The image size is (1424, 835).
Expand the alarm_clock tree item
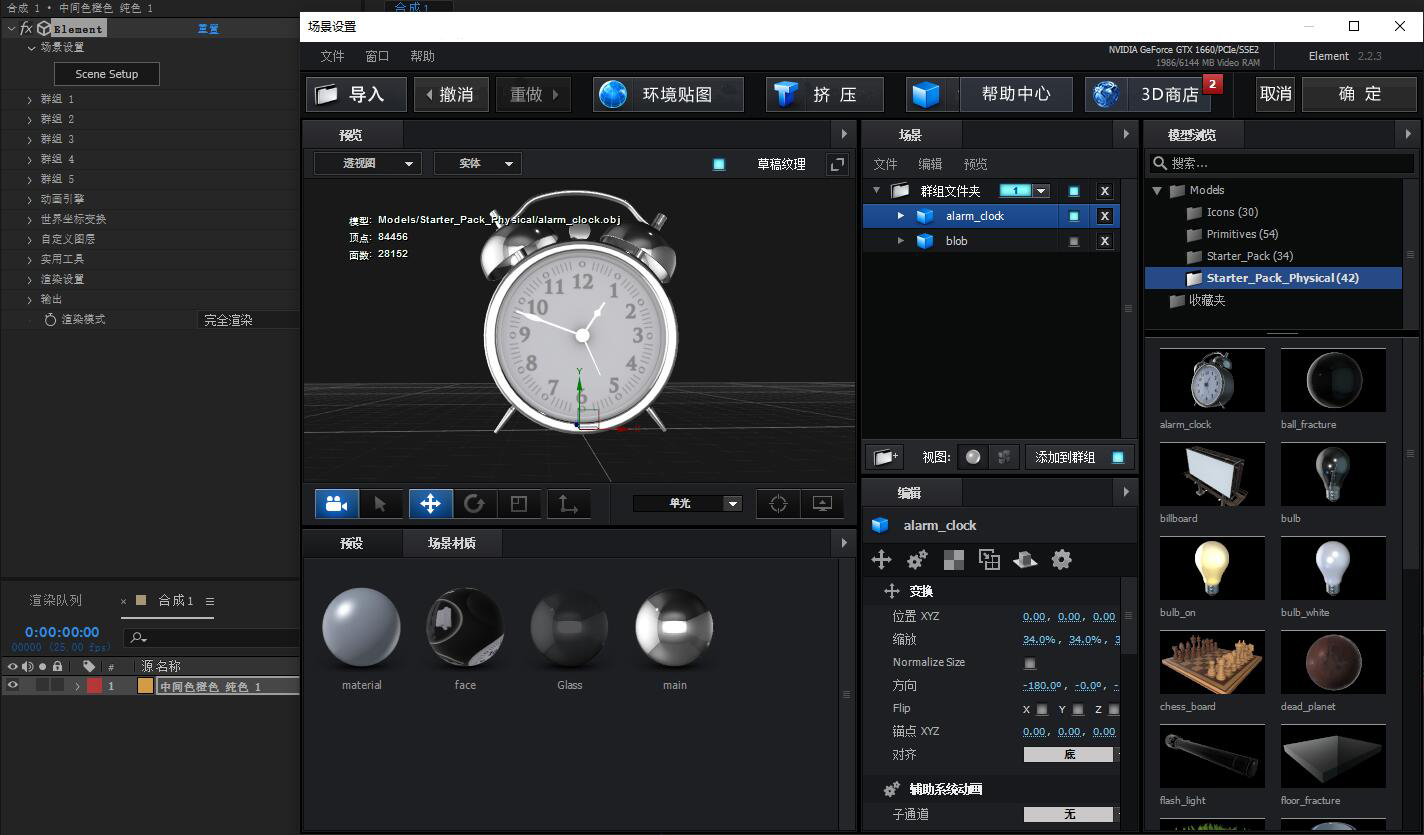(900, 216)
